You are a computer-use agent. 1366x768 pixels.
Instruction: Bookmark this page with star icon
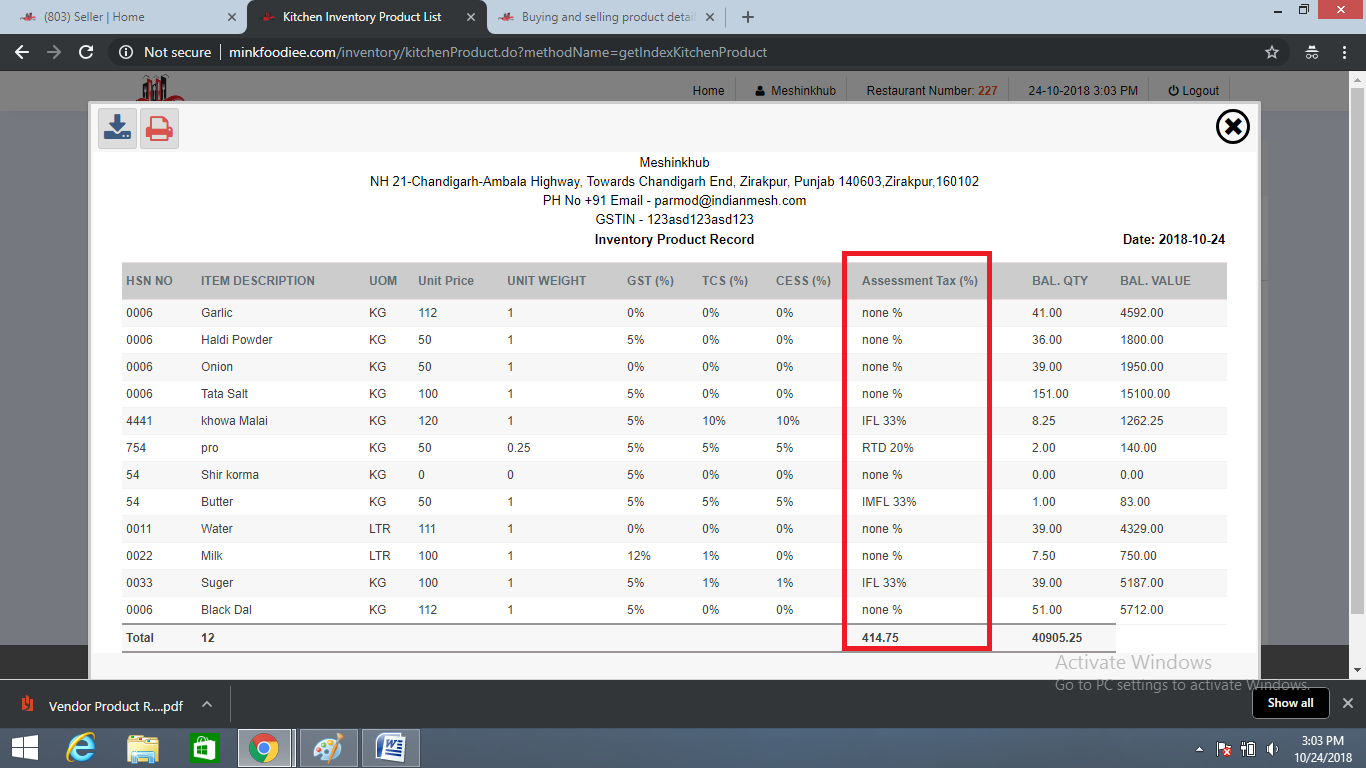(x=1272, y=52)
